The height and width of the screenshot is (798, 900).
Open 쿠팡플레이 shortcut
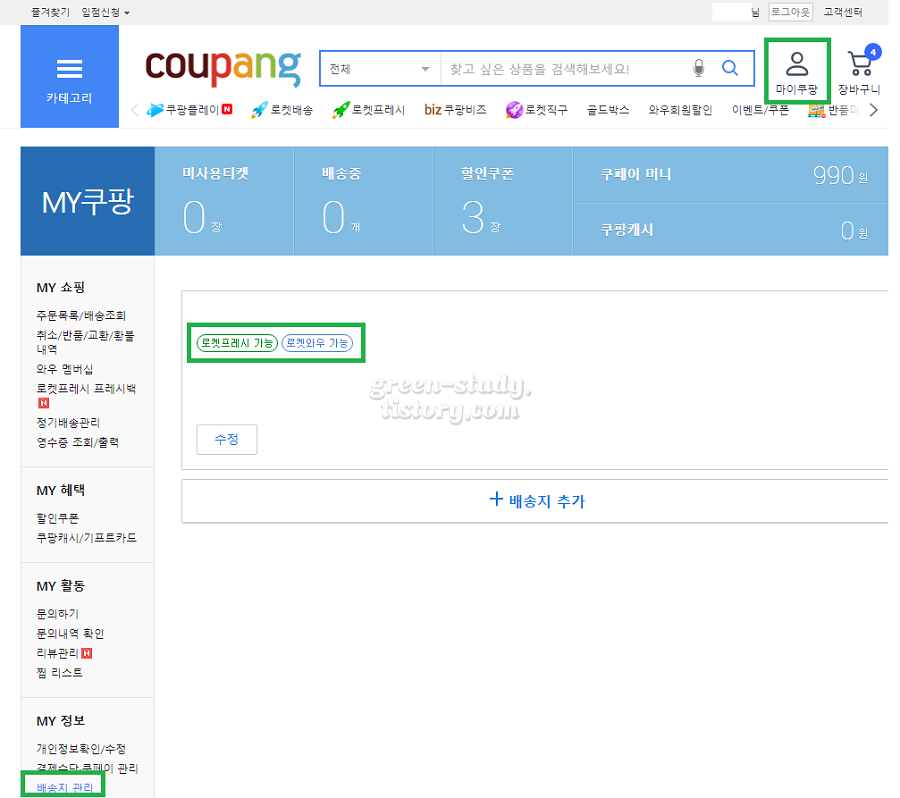pyautogui.click(x=189, y=110)
